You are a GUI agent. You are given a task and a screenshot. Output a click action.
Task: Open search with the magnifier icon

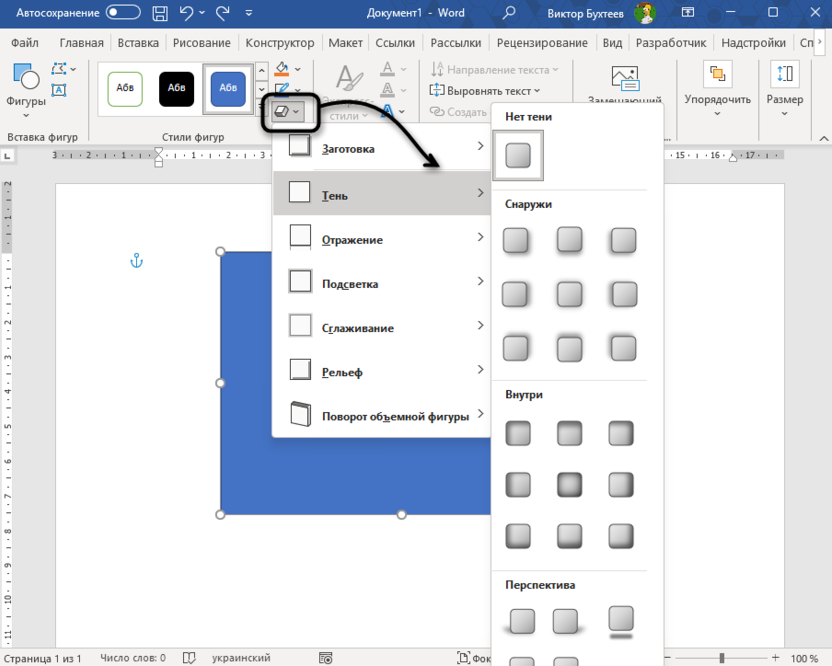[x=509, y=12]
